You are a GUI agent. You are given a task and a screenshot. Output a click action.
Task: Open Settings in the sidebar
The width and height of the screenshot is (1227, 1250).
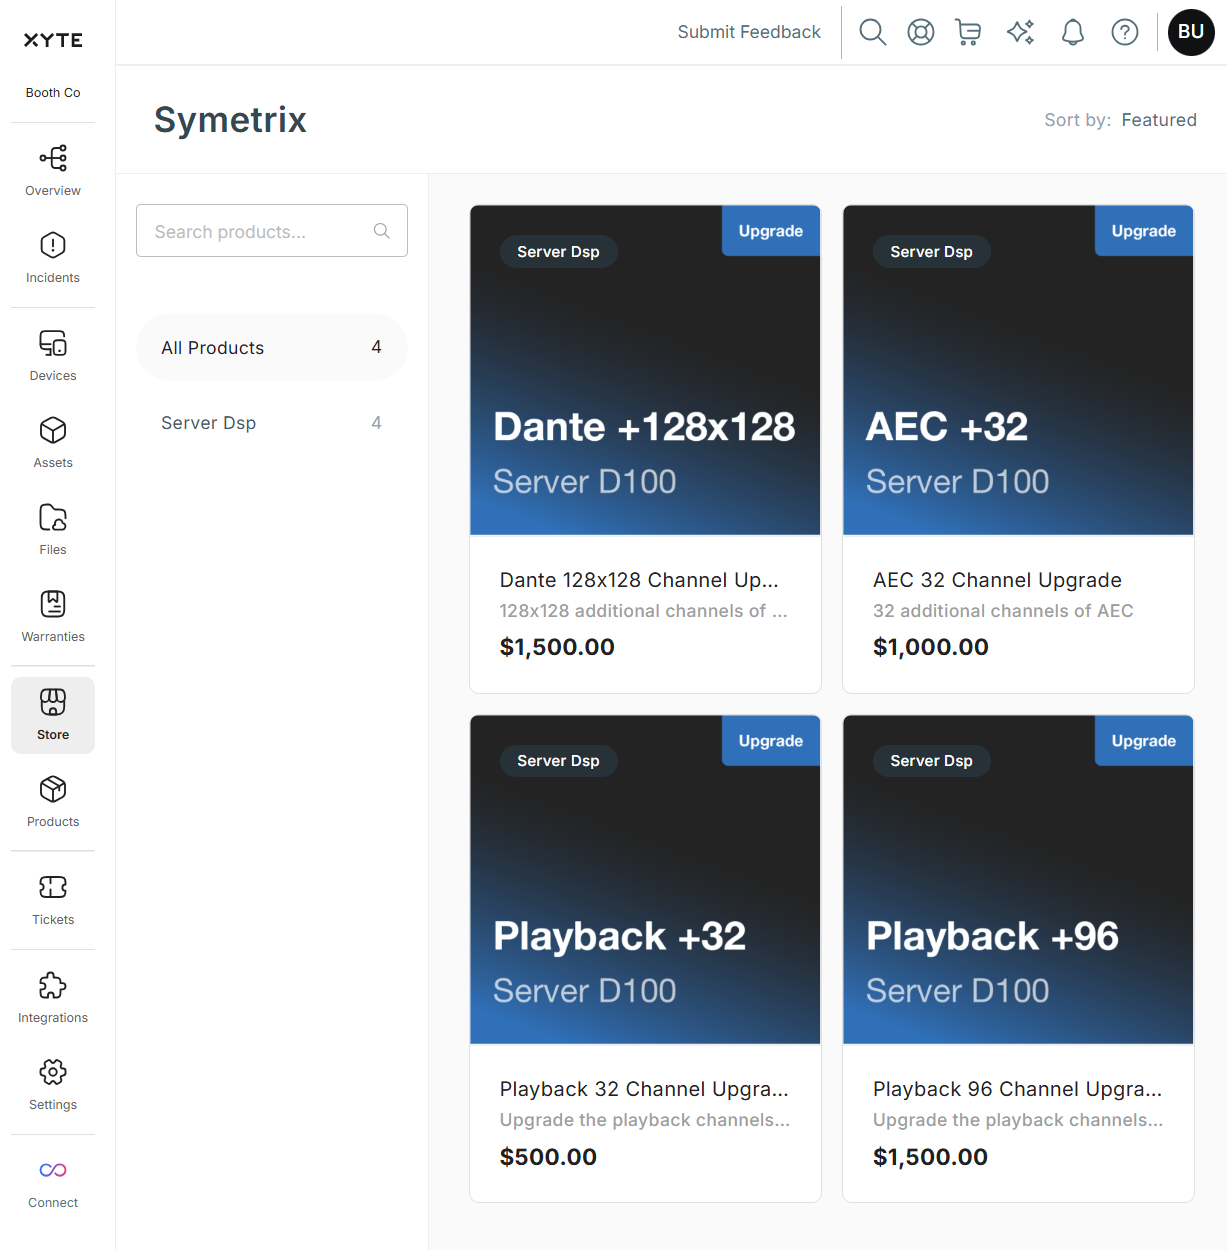click(x=53, y=1084)
